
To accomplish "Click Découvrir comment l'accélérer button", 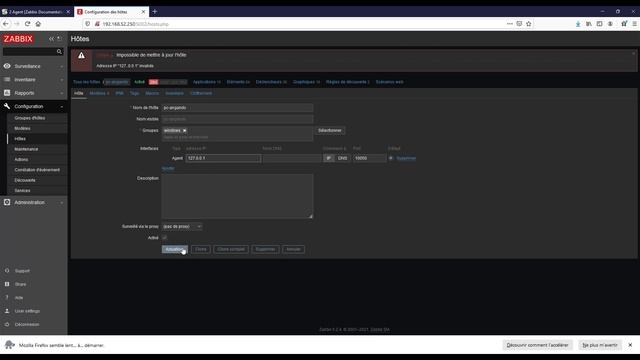I will click(538, 345).
